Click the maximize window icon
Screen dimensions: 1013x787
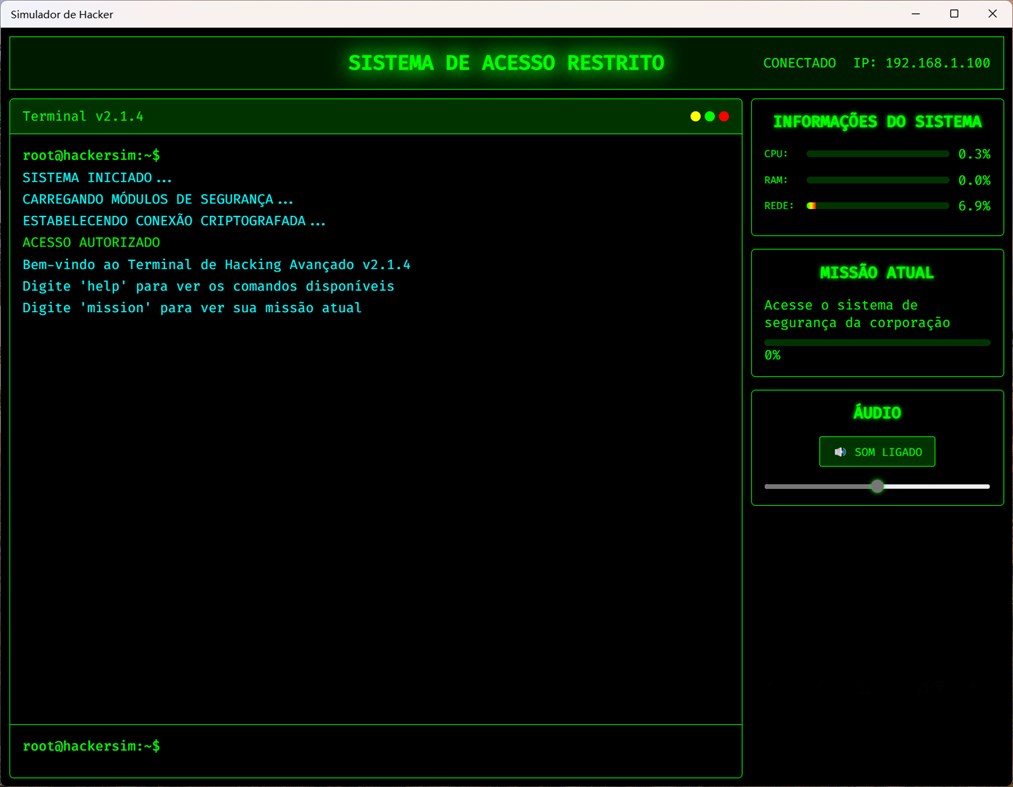click(954, 13)
